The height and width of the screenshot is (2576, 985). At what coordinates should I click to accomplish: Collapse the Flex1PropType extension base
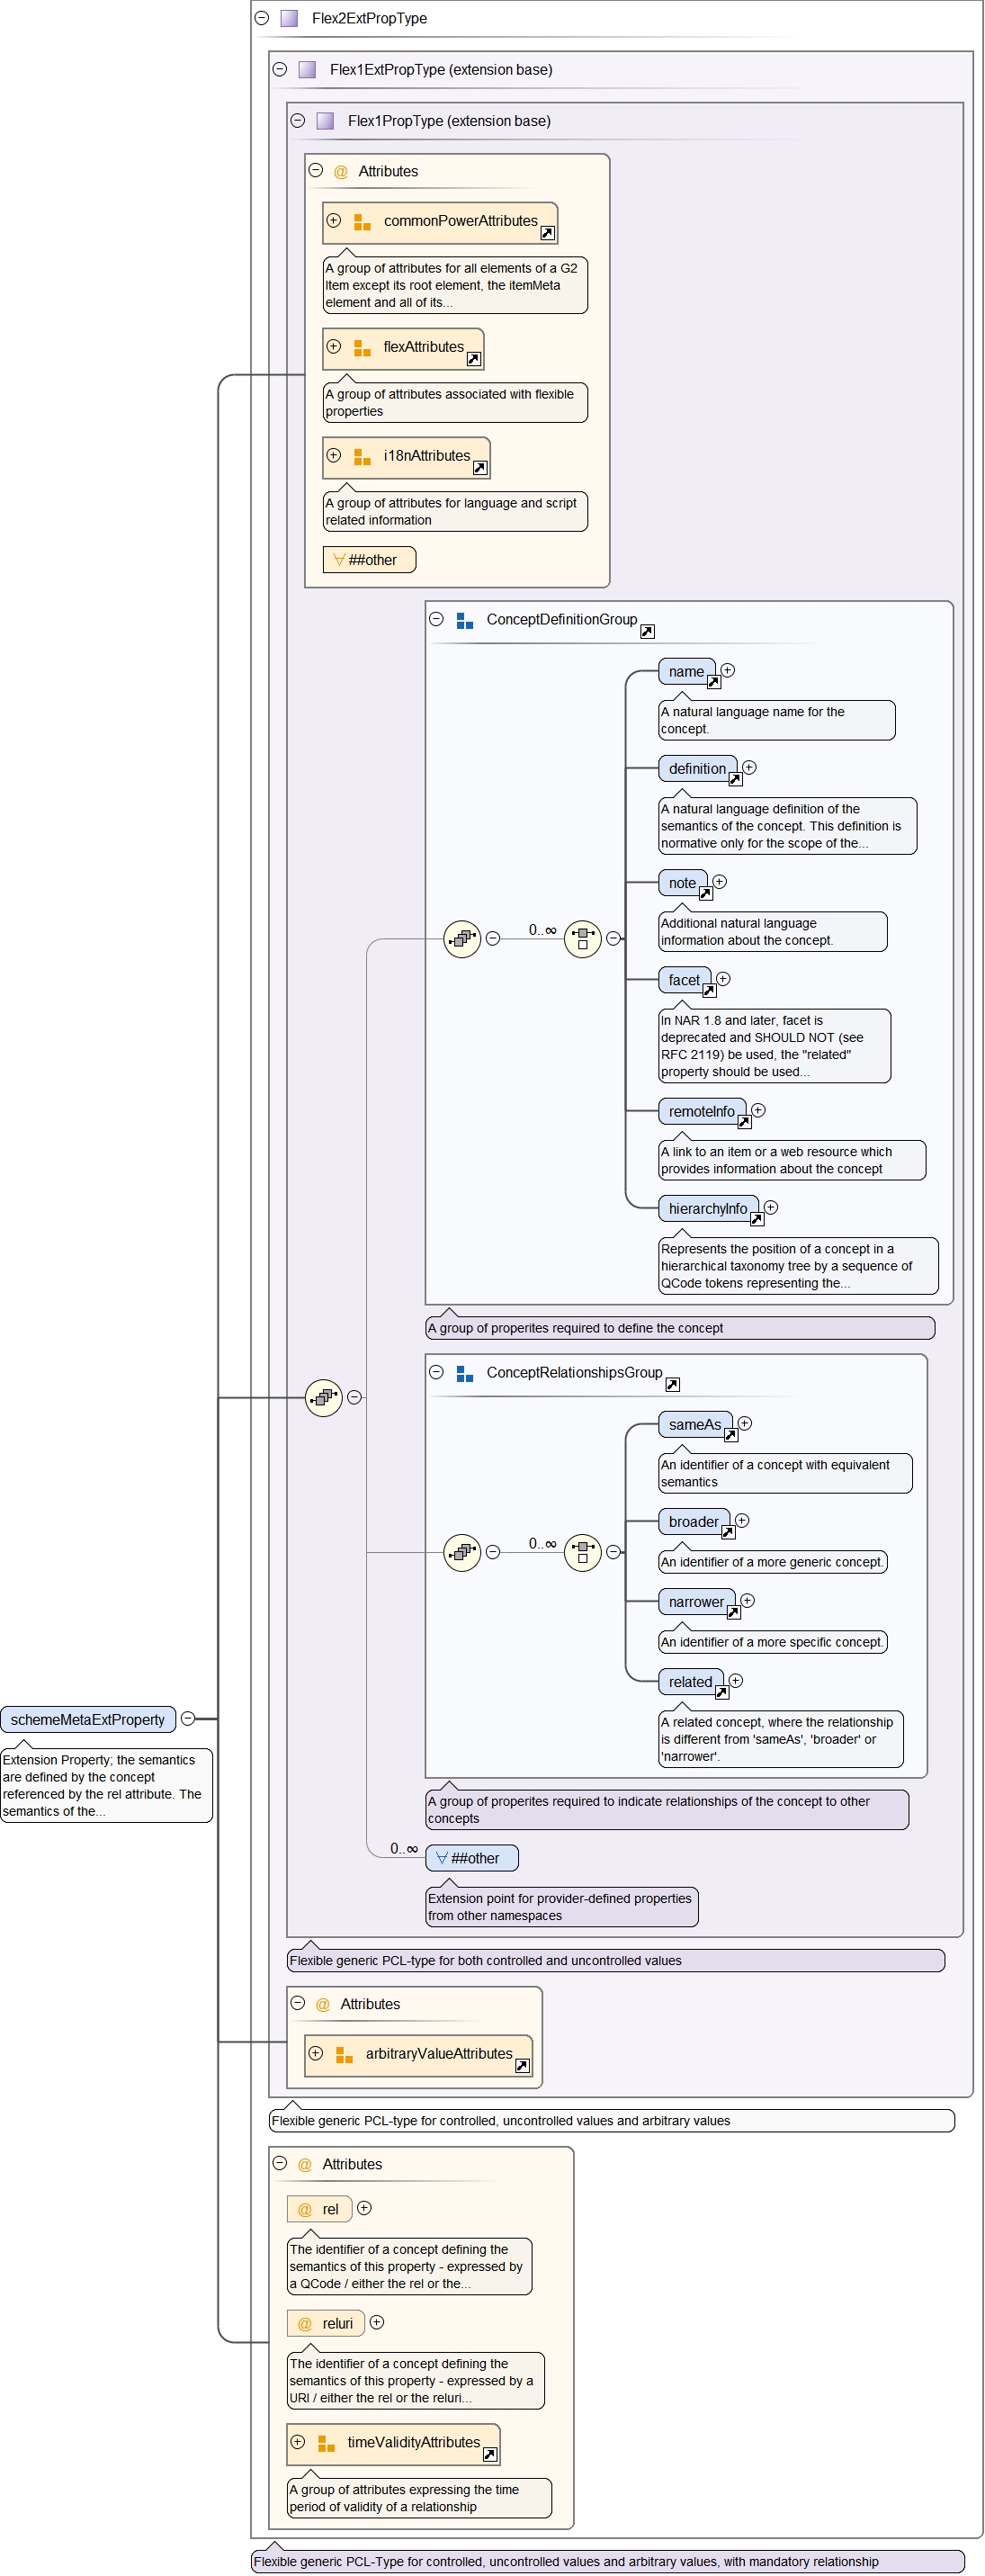point(298,120)
